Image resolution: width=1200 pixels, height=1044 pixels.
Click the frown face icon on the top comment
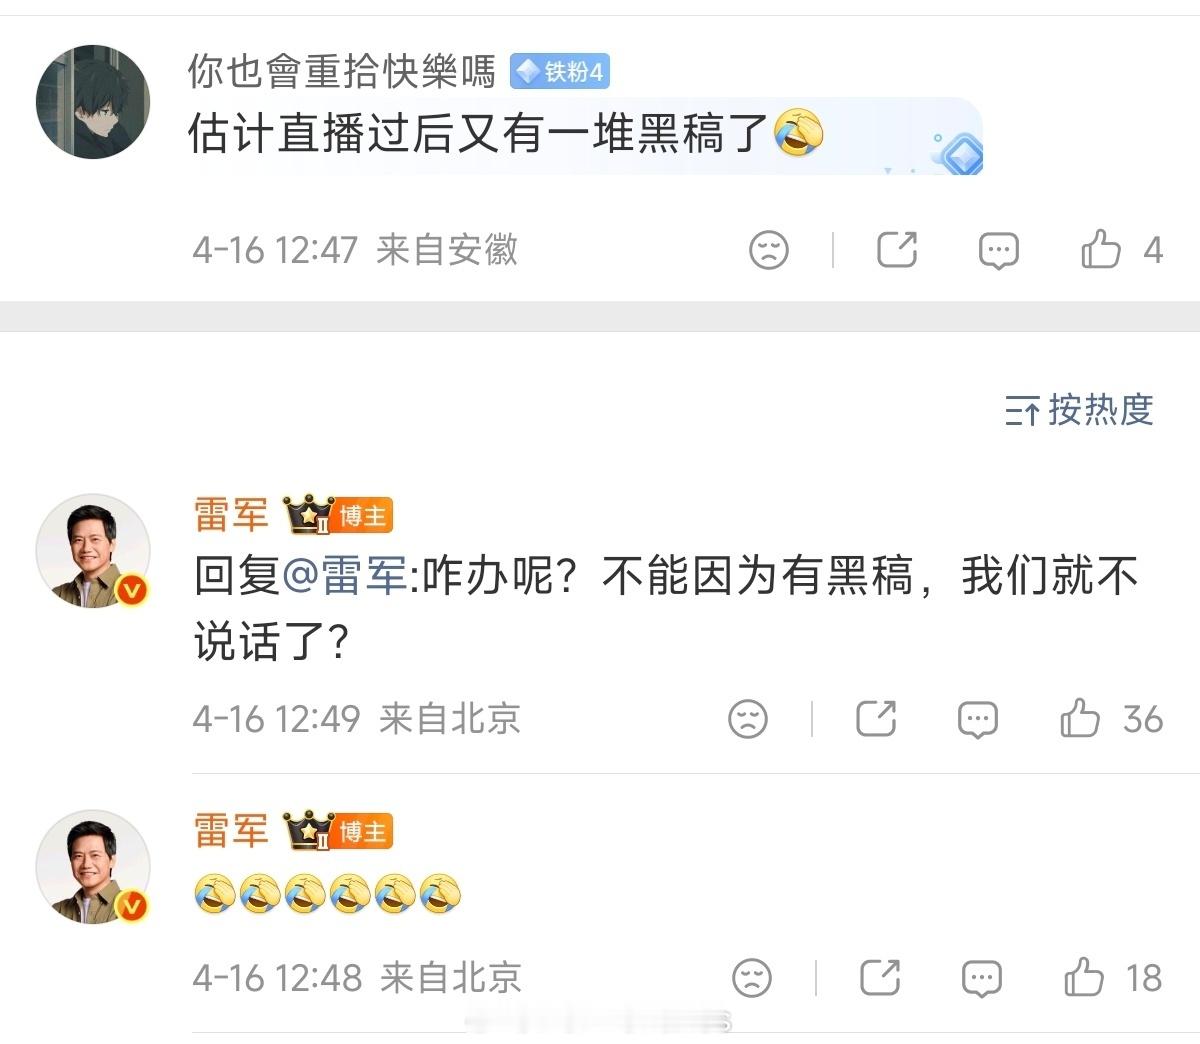pyautogui.click(x=767, y=250)
